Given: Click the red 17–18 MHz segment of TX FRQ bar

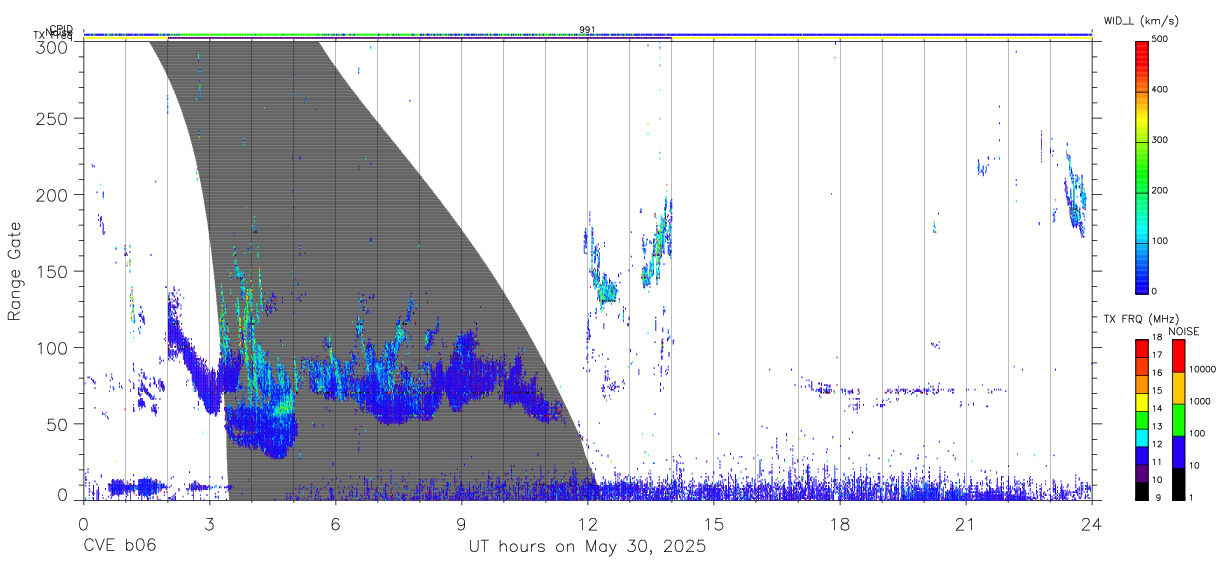Looking at the screenshot, I should click(1142, 349).
